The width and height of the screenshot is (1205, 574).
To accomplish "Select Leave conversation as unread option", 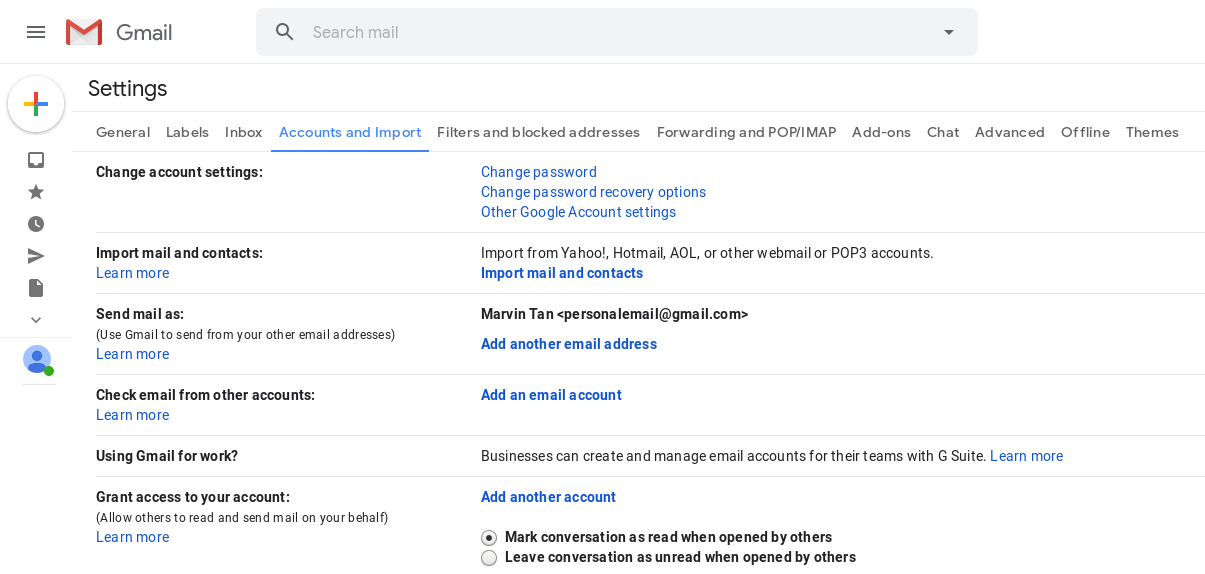I will click(x=489, y=558).
